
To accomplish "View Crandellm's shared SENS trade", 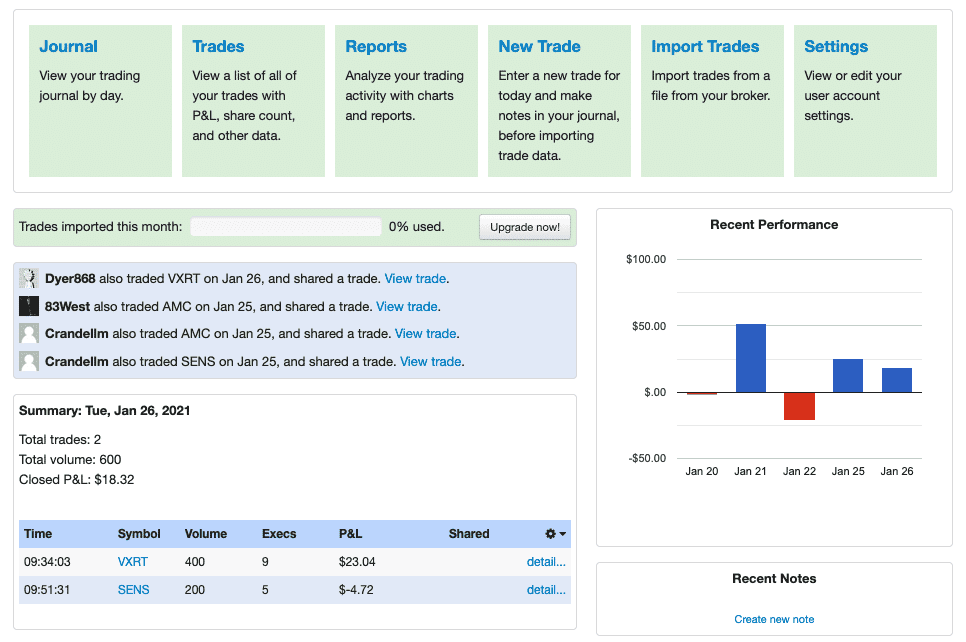I will pos(429,361).
